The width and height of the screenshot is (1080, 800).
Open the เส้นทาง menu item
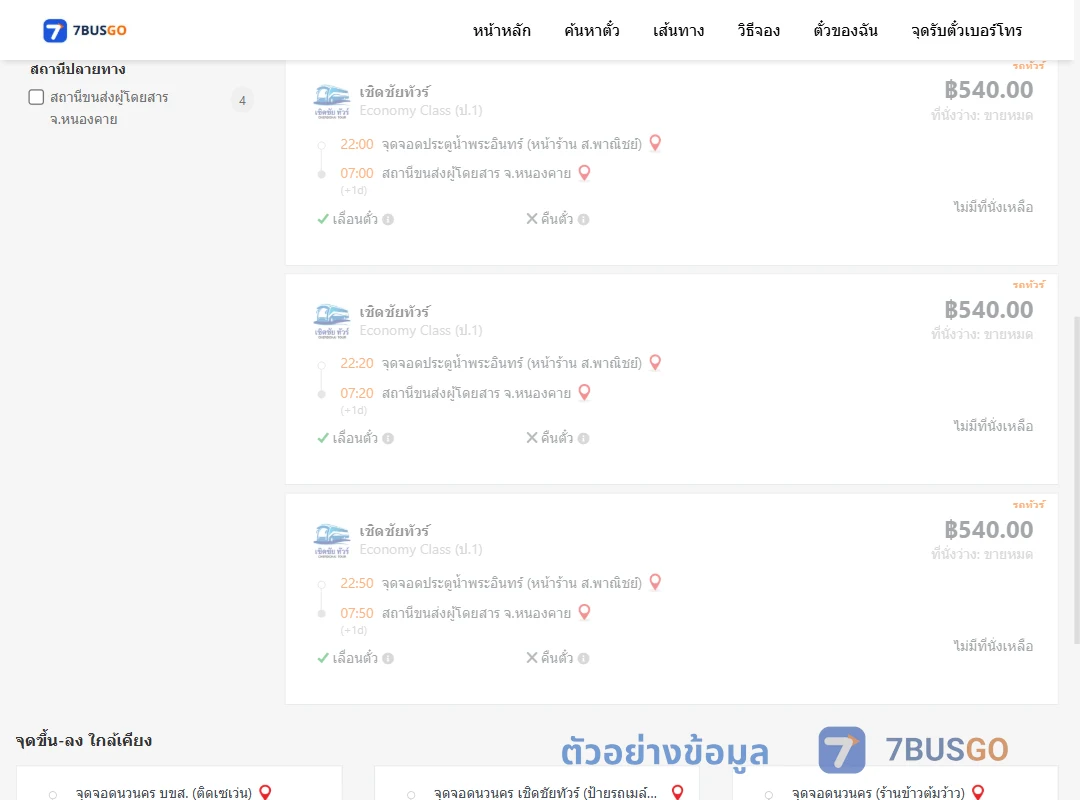pos(678,30)
